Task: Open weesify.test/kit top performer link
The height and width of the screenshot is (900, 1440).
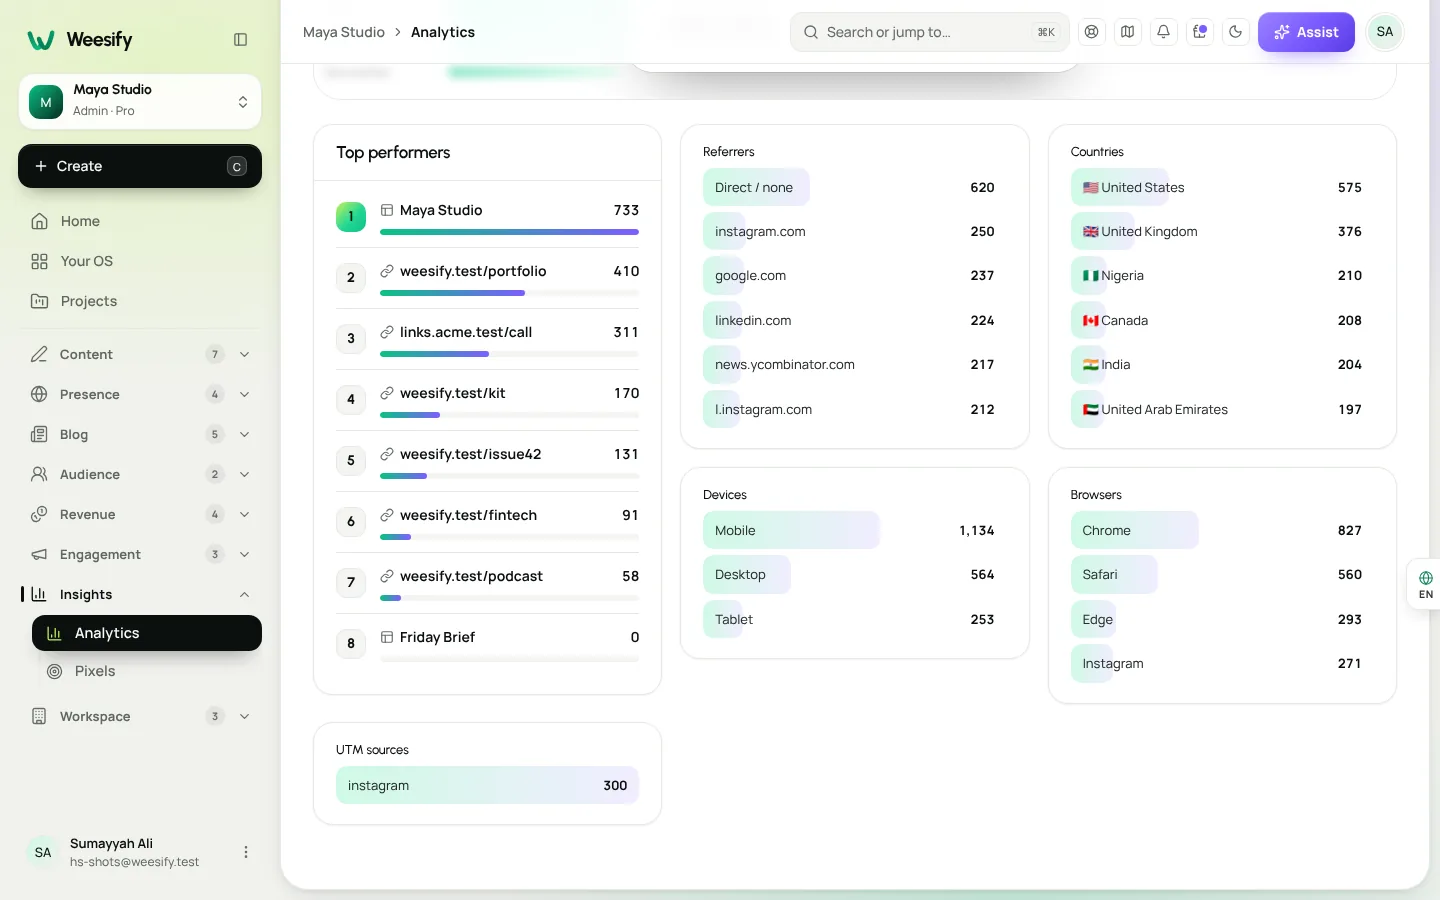Action: point(453,393)
